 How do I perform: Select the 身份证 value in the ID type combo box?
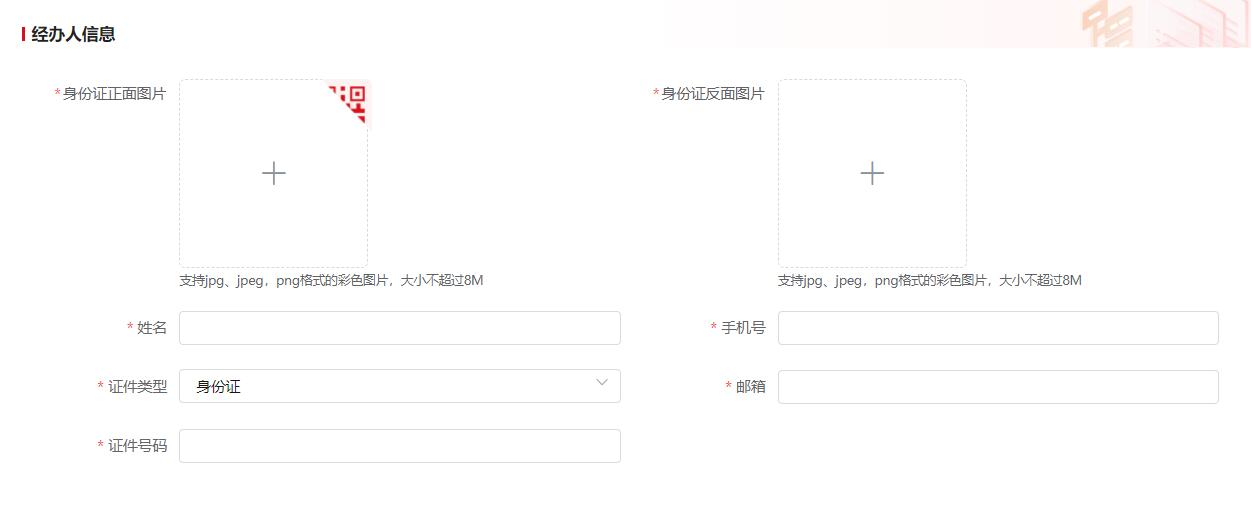tap(219, 387)
